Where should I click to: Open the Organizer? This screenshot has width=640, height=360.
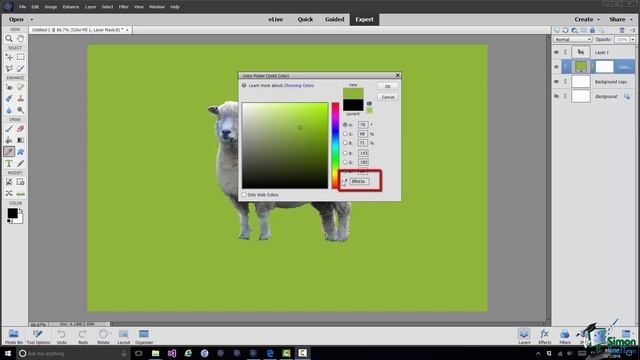144,337
